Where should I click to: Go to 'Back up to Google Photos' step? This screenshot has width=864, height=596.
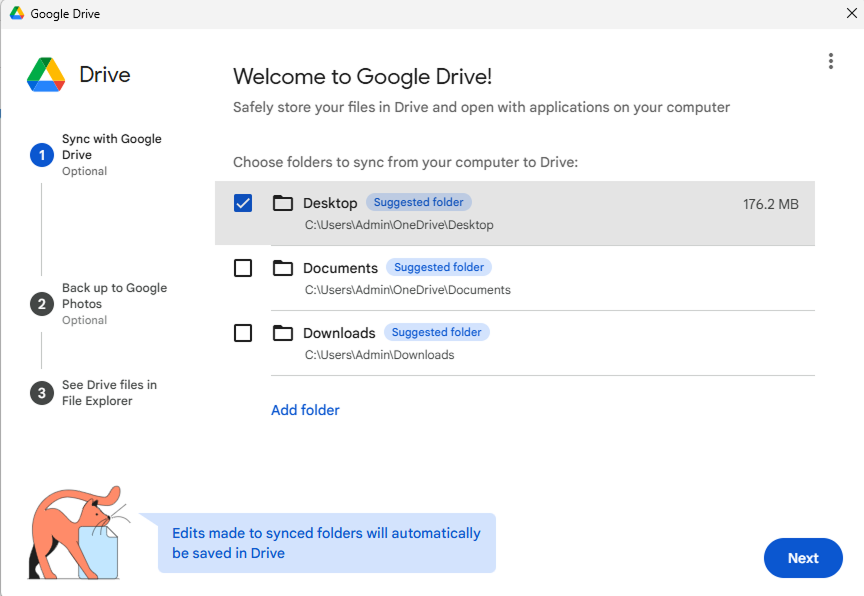(114, 296)
